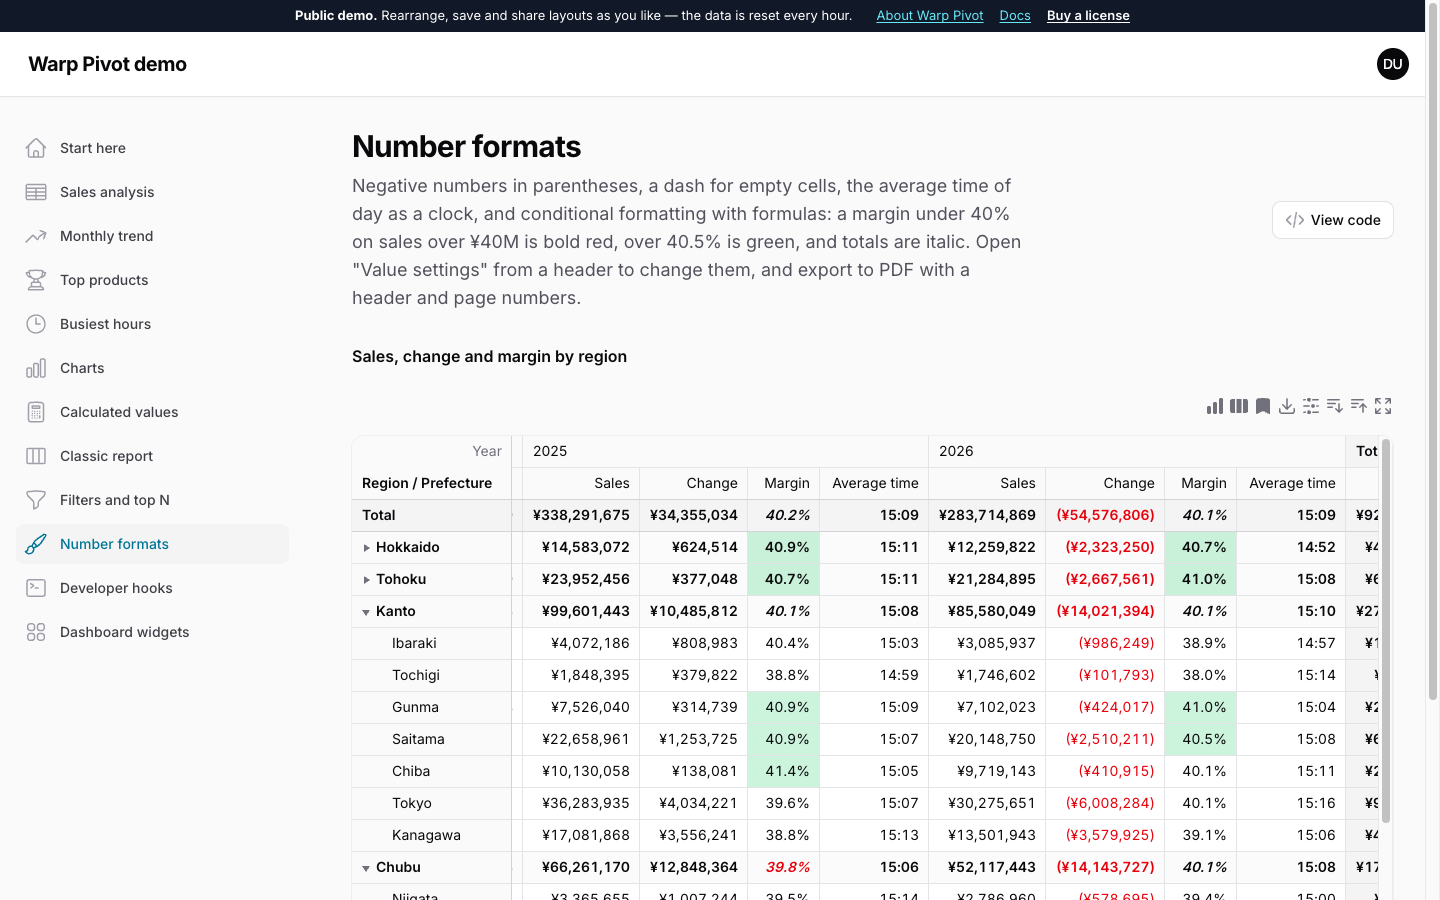Click the Warp Pivot demo title

coord(108,64)
